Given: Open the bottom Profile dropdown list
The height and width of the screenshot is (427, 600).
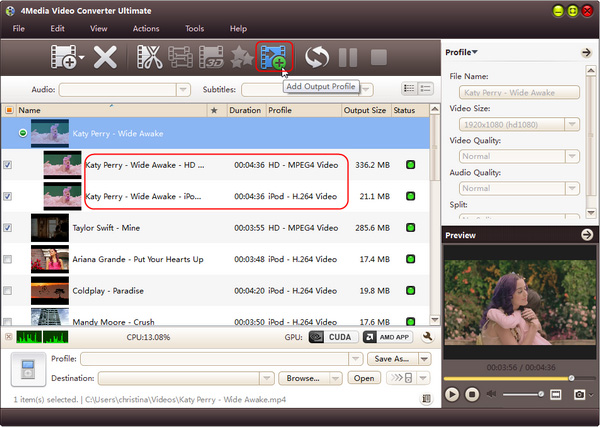Looking at the screenshot, I should [x=355, y=359].
